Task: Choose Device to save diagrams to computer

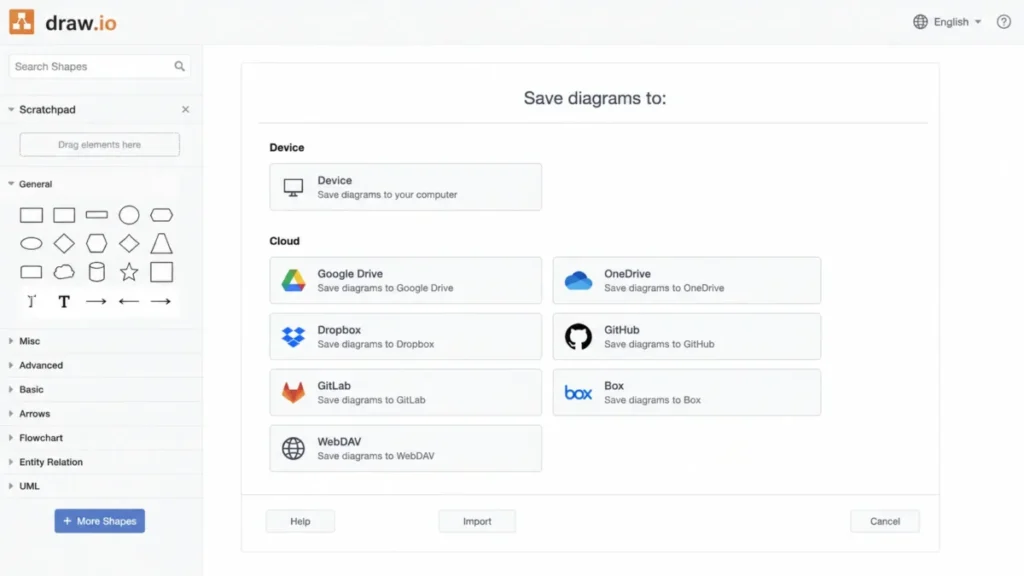Action: pos(406,187)
